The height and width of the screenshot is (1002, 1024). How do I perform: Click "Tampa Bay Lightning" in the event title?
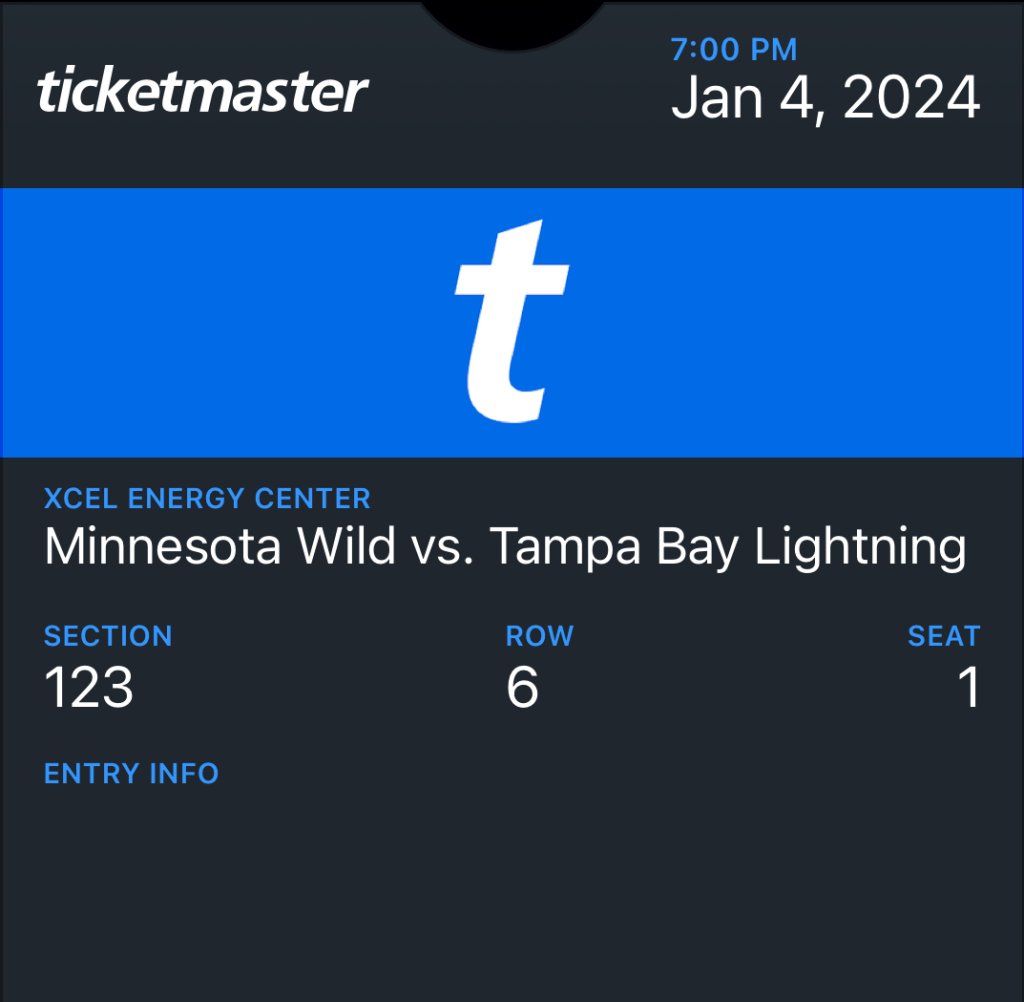point(728,547)
